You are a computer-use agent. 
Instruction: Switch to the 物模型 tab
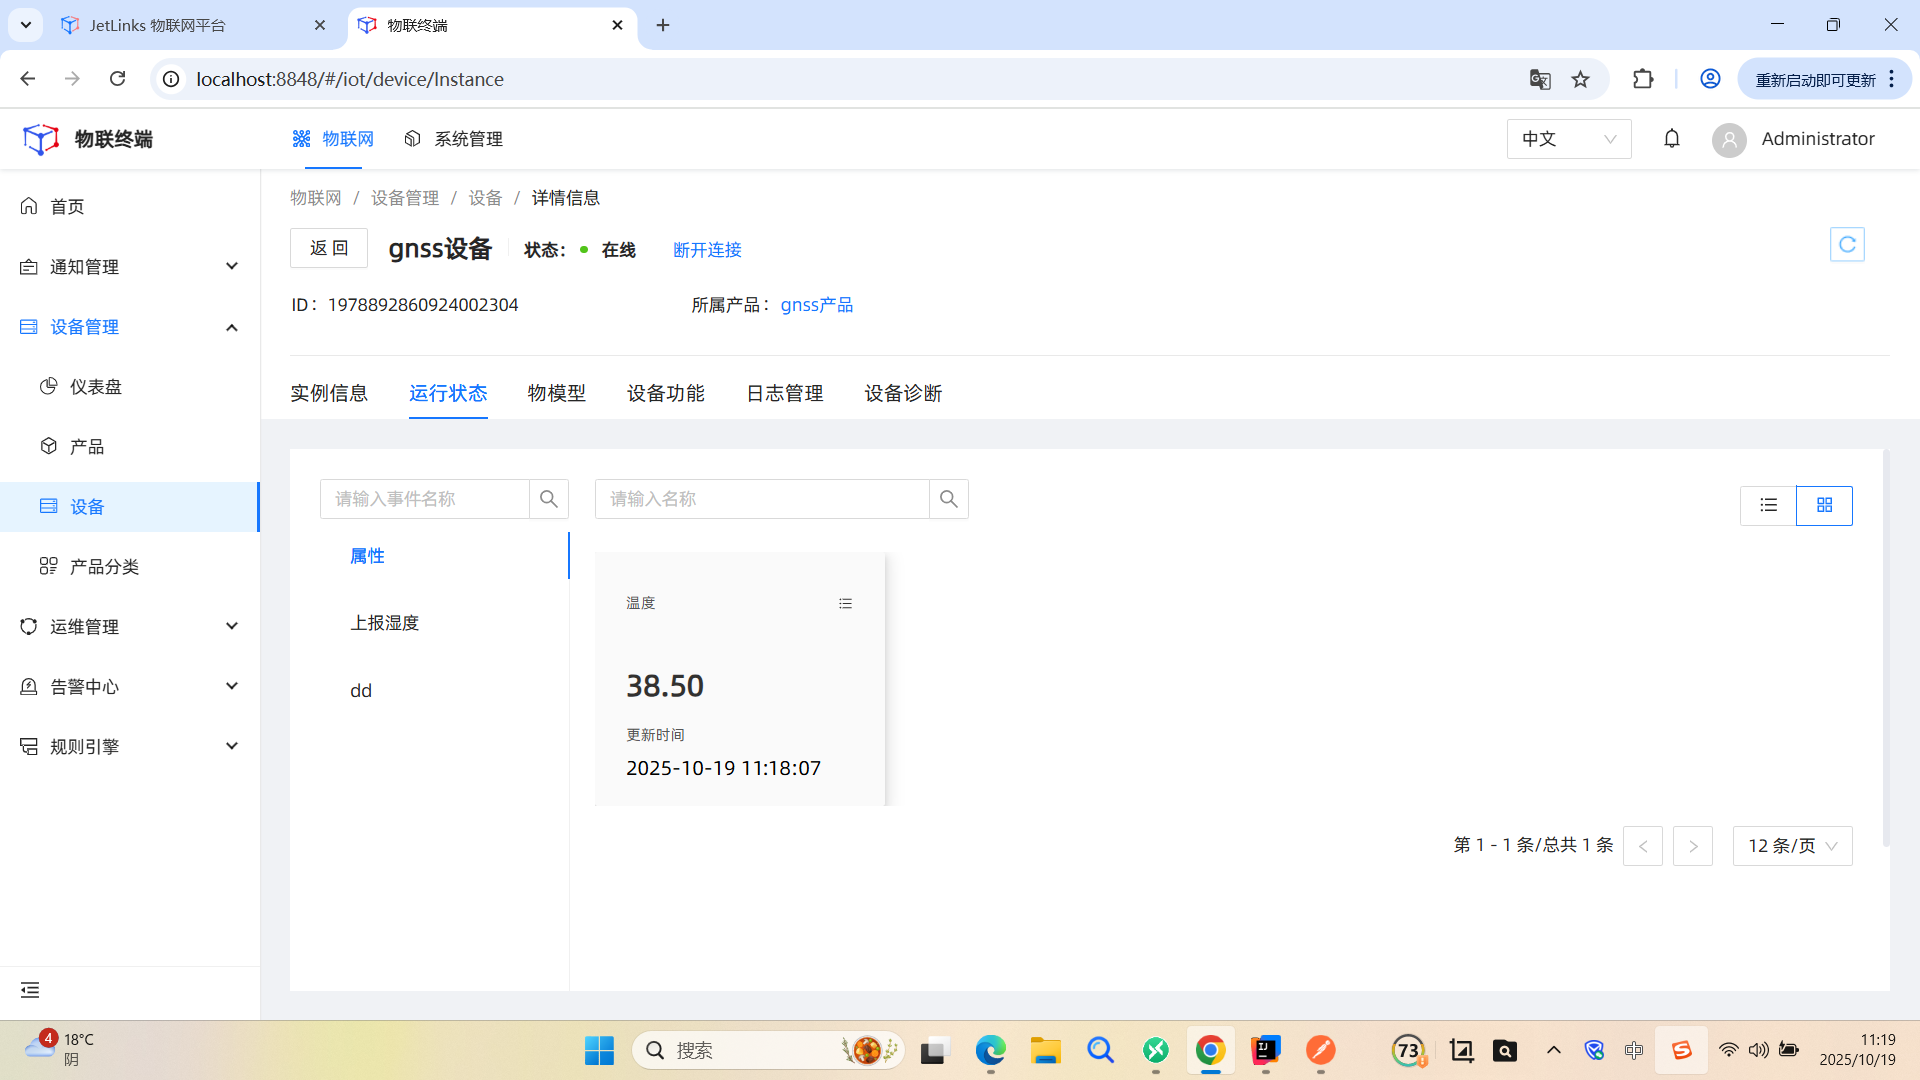(556, 393)
